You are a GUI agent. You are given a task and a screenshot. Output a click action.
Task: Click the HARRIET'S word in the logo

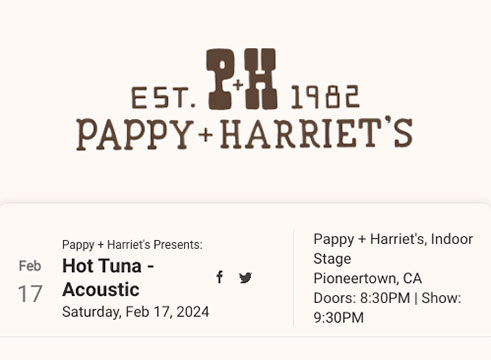[x=317, y=133]
